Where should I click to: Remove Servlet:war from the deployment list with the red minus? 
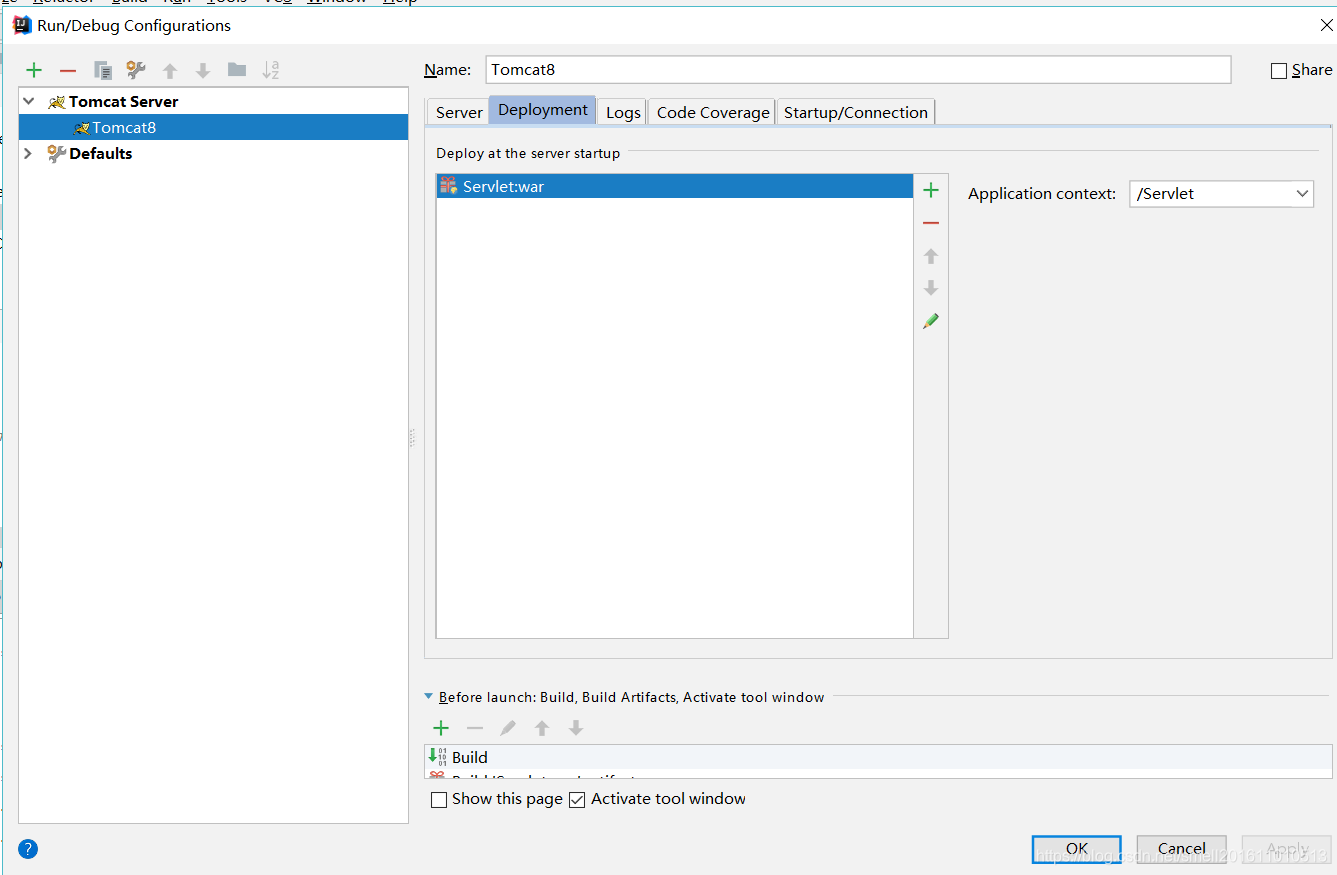tap(931, 223)
